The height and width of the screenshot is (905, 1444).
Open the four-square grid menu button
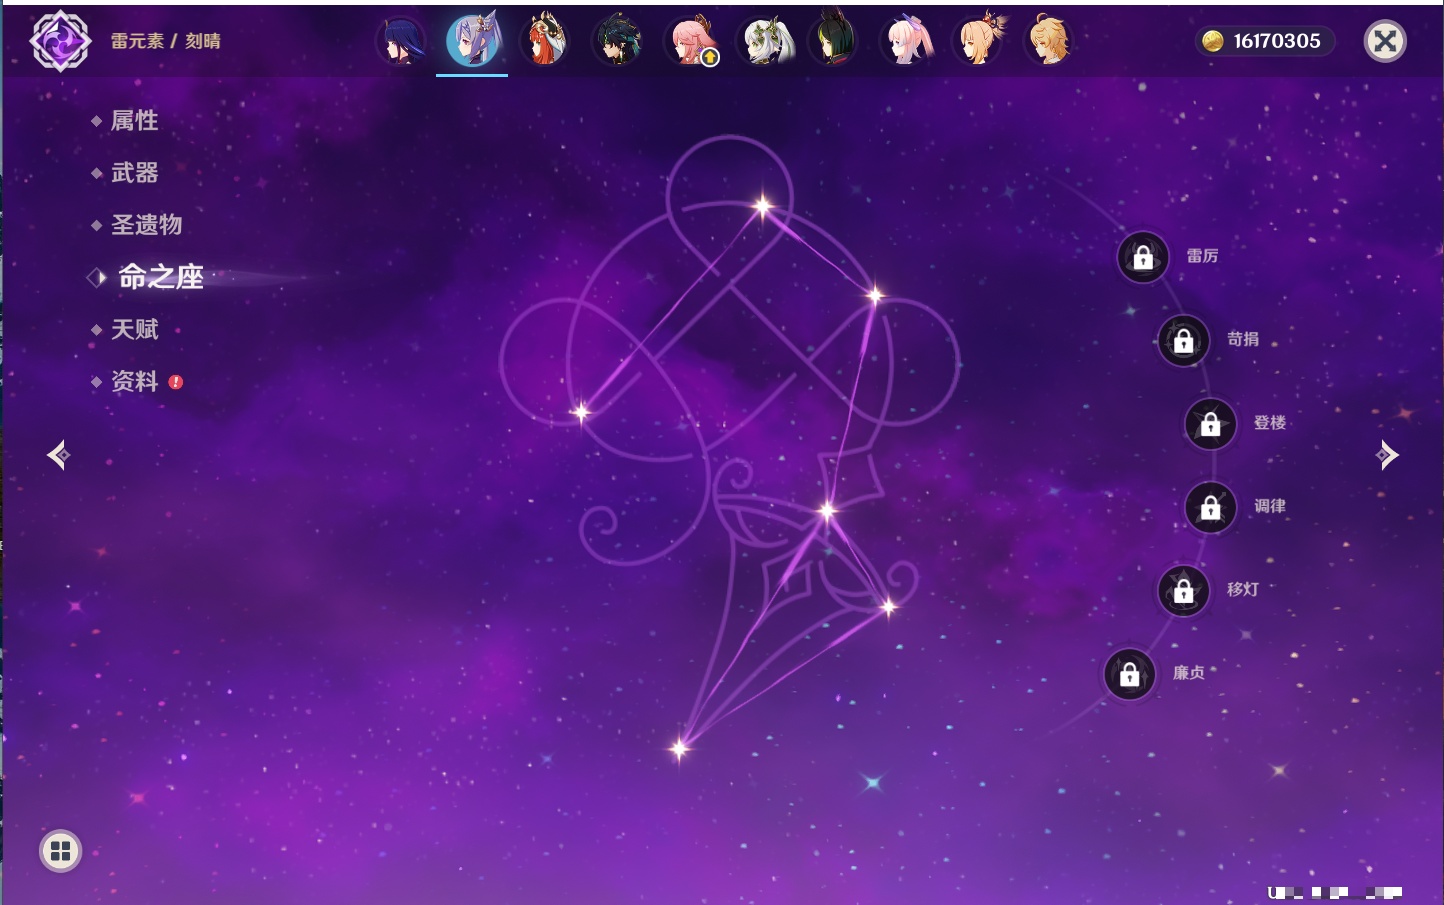coord(60,851)
